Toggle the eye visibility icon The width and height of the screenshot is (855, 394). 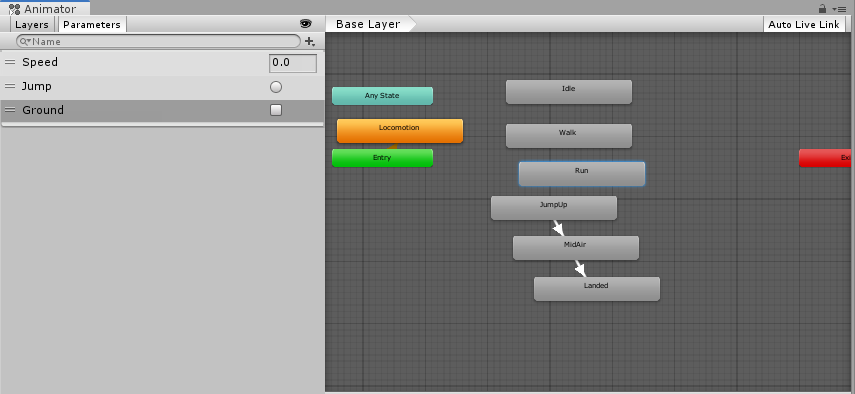305,24
